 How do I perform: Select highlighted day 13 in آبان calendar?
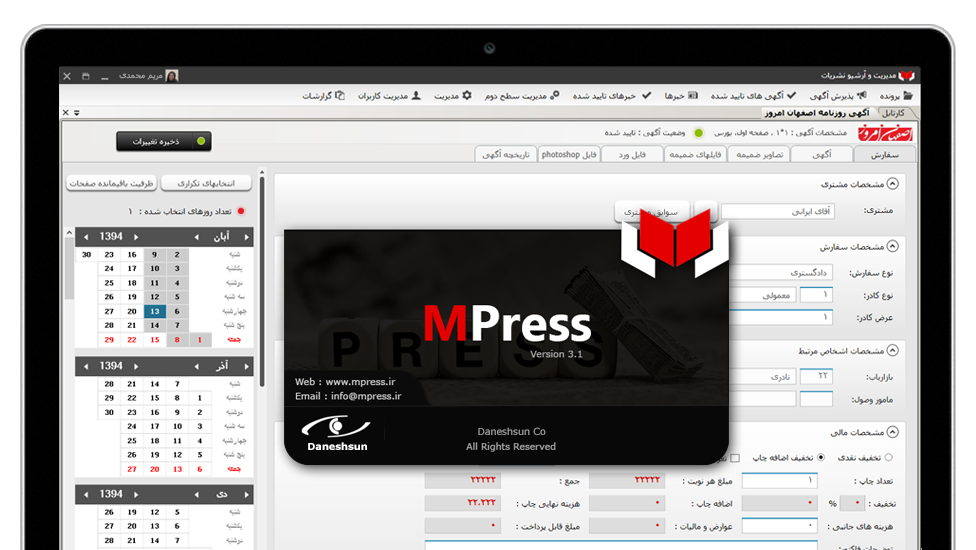154,311
